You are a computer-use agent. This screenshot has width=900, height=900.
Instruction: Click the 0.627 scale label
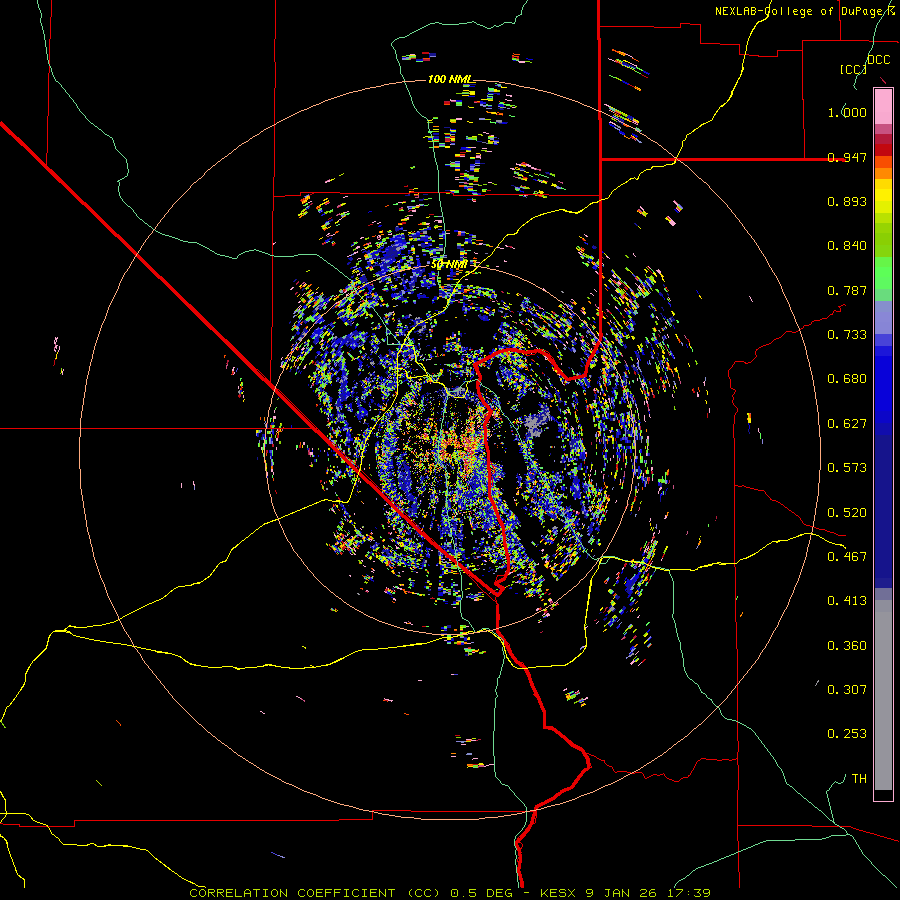click(x=847, y=424)
